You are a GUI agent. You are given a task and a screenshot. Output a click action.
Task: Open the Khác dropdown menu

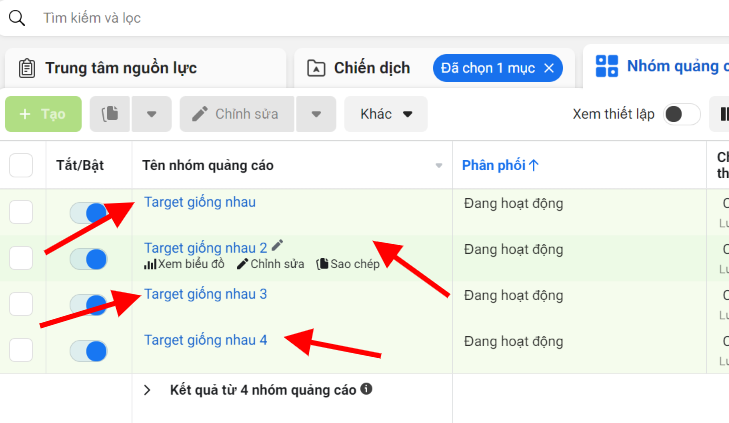386,114
